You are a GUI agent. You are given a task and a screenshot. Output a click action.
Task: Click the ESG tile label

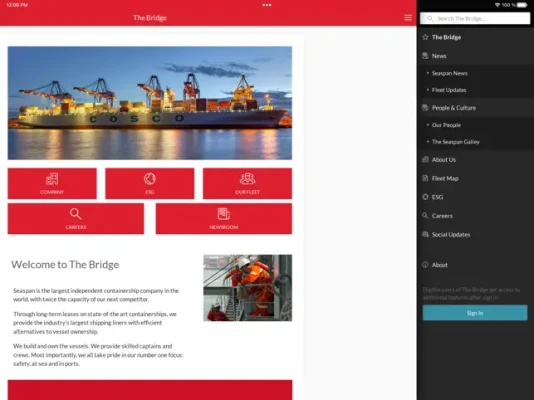point(150,192)
